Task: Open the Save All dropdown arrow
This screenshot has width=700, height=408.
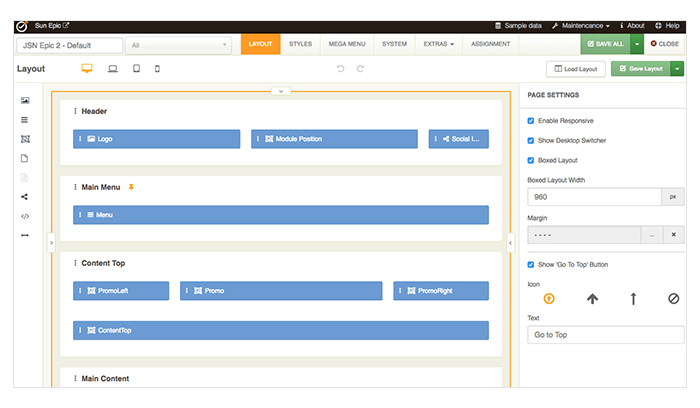Action: point(636,44)
